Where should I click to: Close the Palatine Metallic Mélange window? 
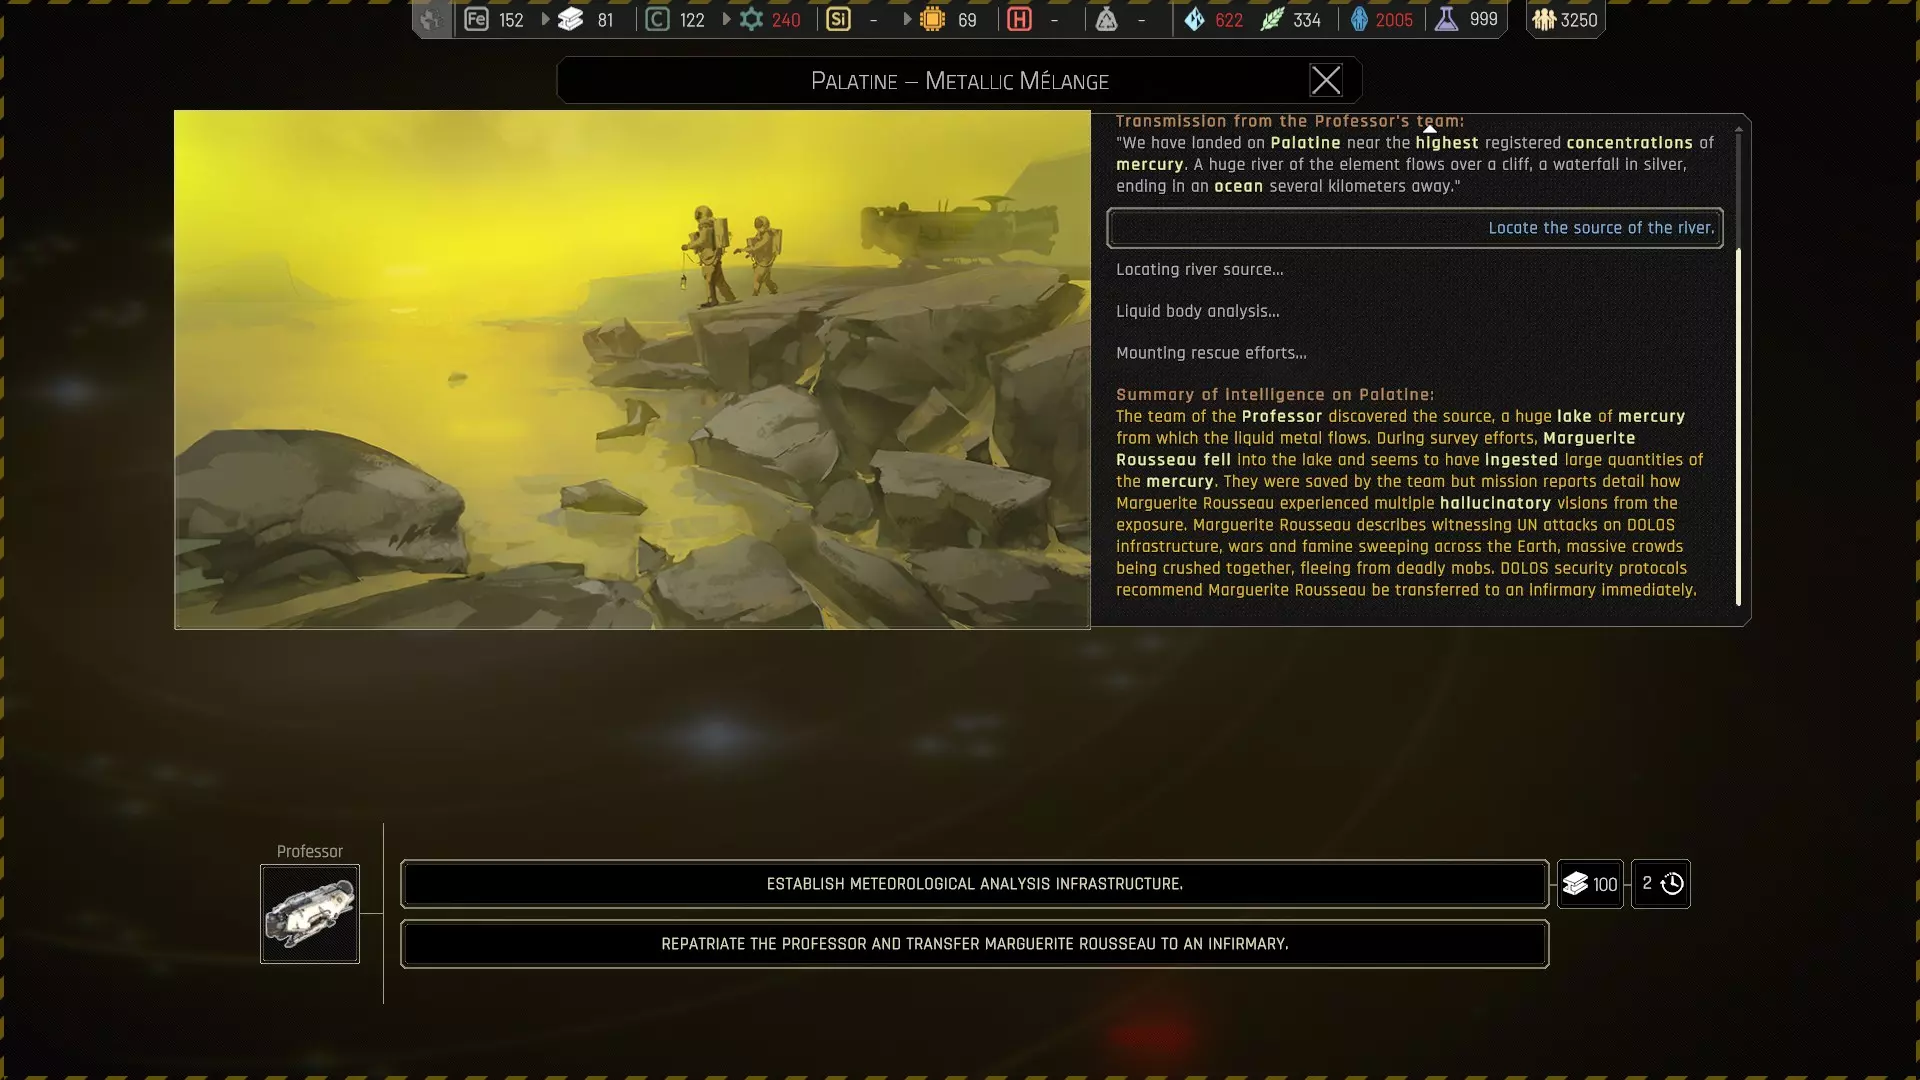(1325, 80)
